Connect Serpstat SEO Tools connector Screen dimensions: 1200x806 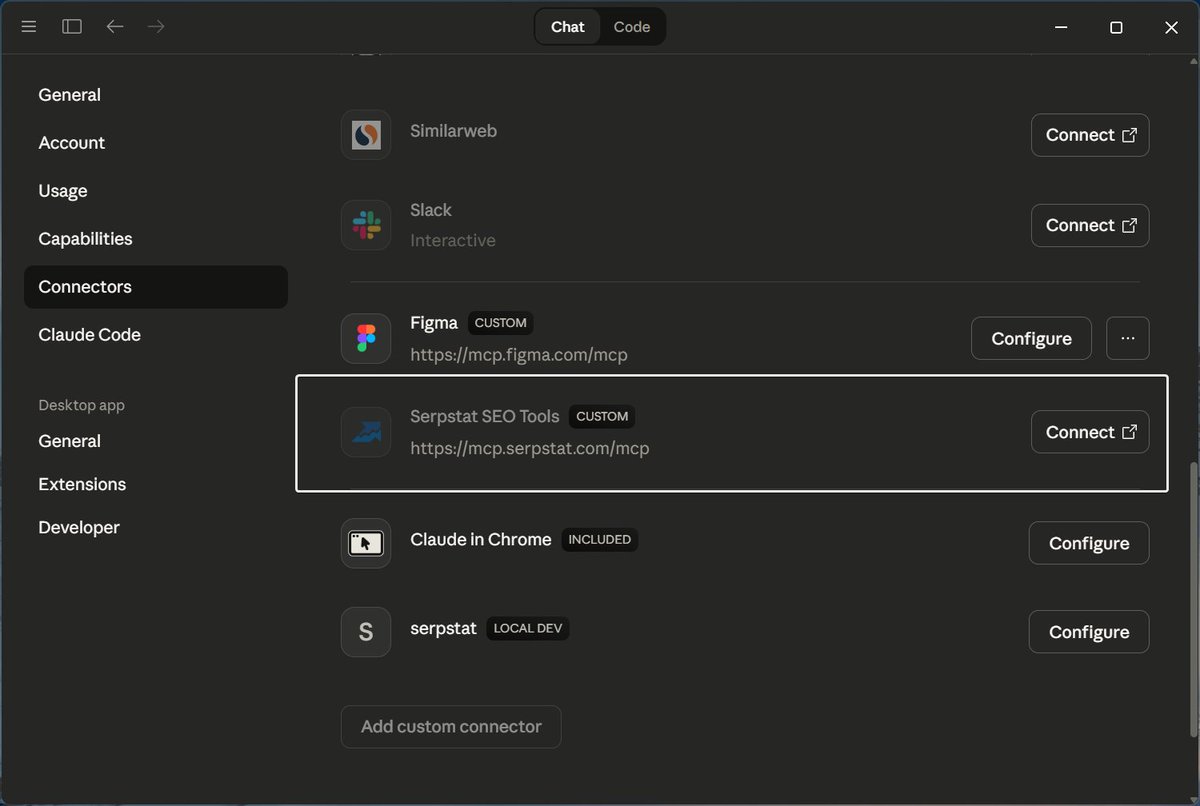pyautogui.click(x=1090, y=432)
